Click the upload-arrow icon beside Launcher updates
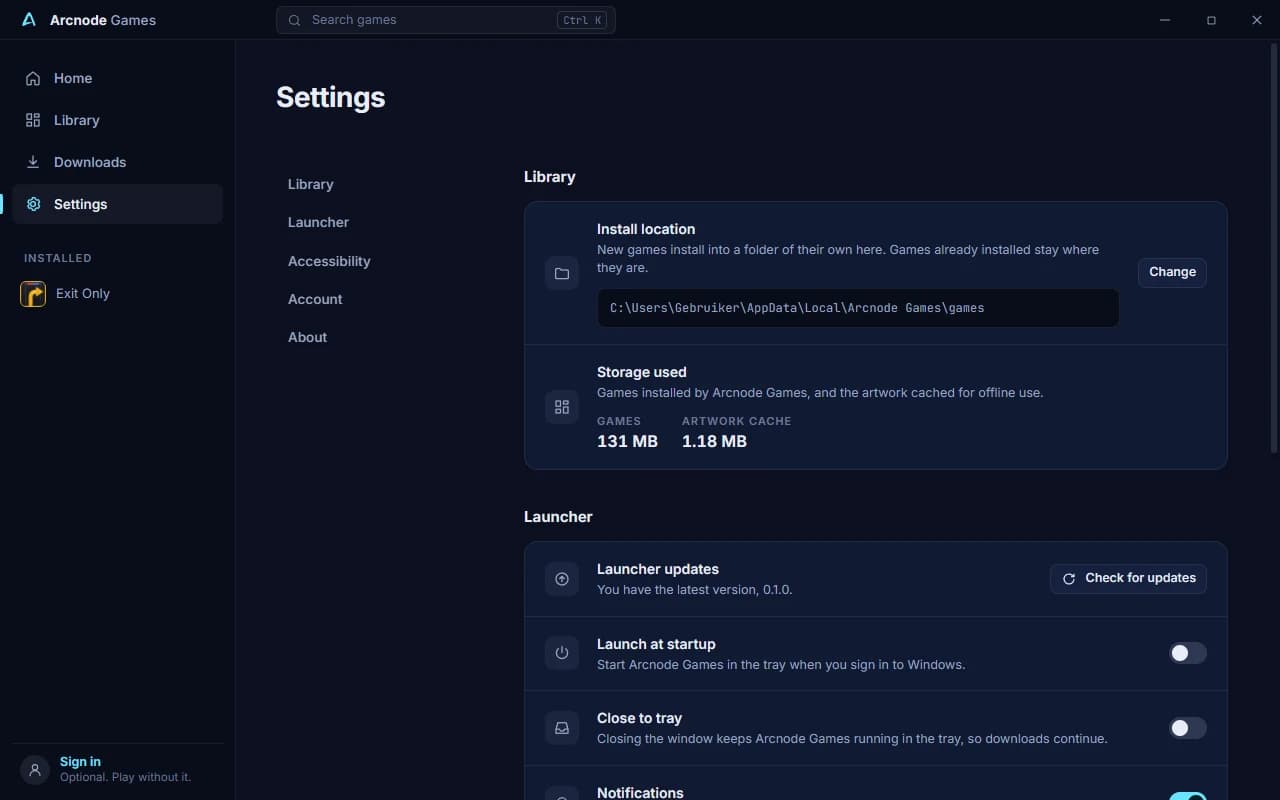 coord(562,579)
